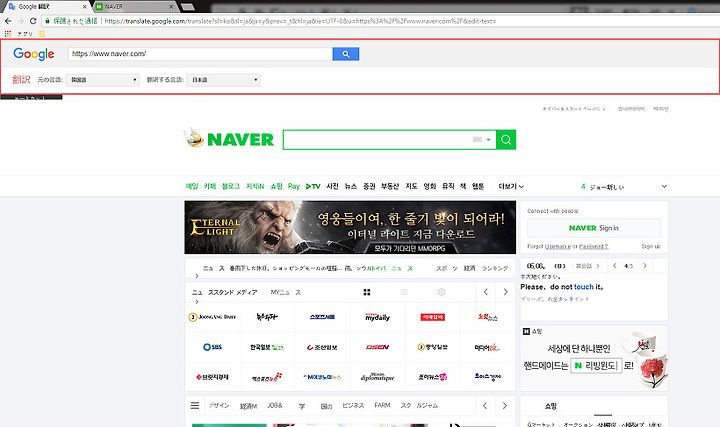The image size is (720, 427).
Task: Select the FARM topic tab
Action: tap(382, 405)
